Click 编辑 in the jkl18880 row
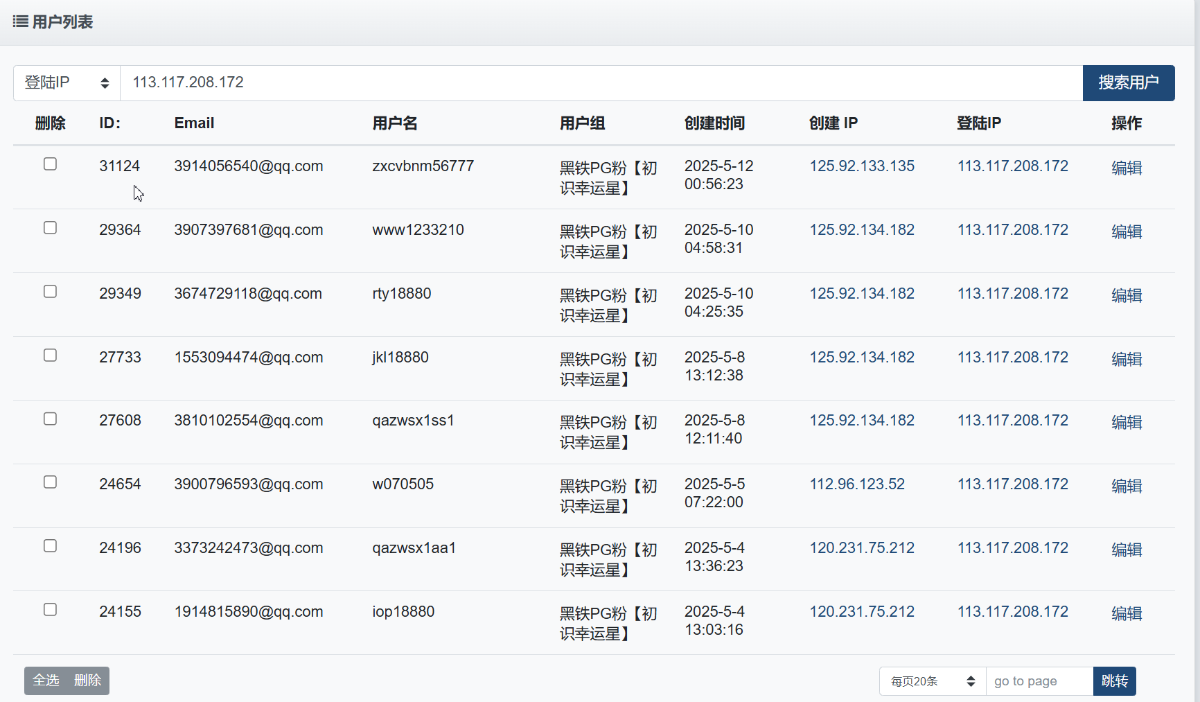 click(x=1127, y=359)
